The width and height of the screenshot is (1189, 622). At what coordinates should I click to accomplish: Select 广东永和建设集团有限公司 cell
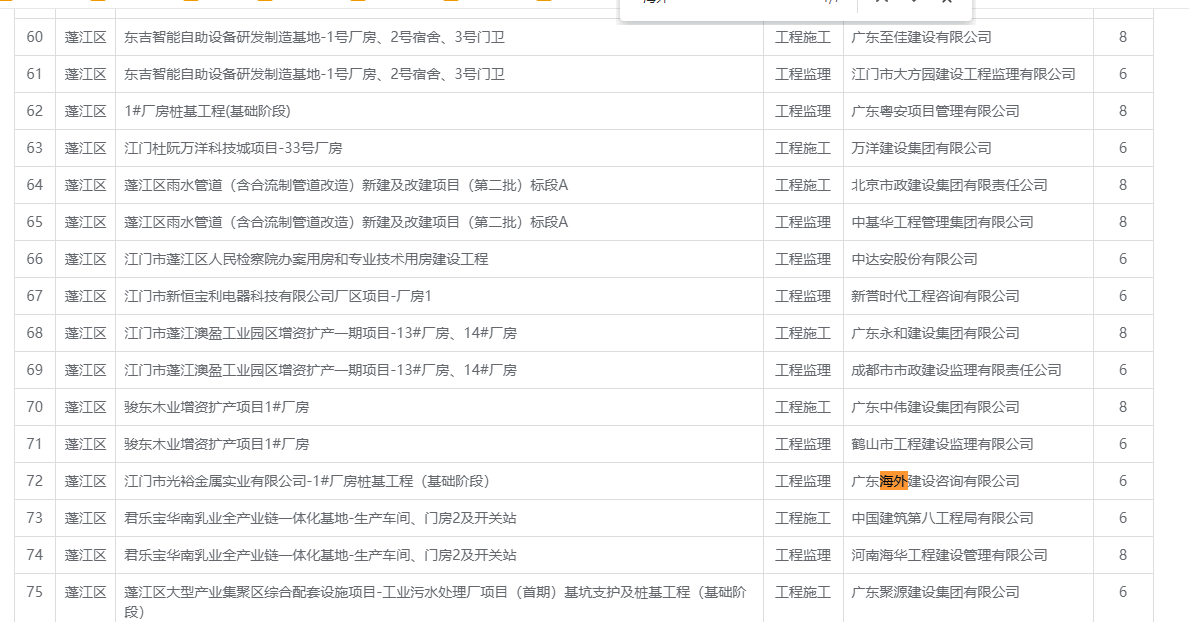tap(934, 333)
